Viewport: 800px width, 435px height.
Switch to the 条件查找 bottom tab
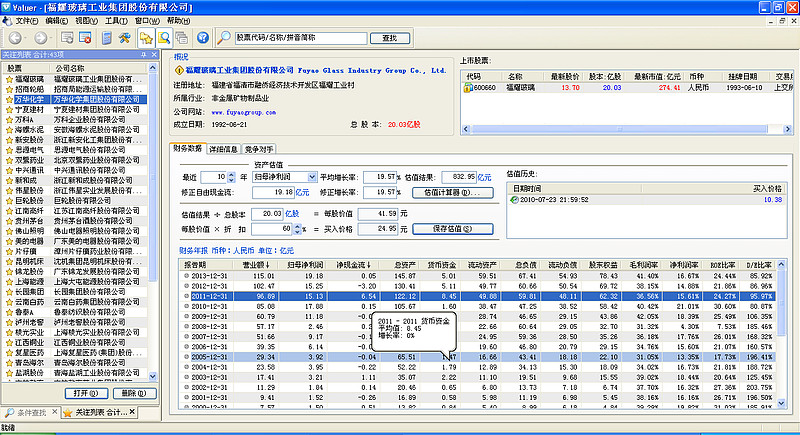pyautogui.click(x=29, y=412)
